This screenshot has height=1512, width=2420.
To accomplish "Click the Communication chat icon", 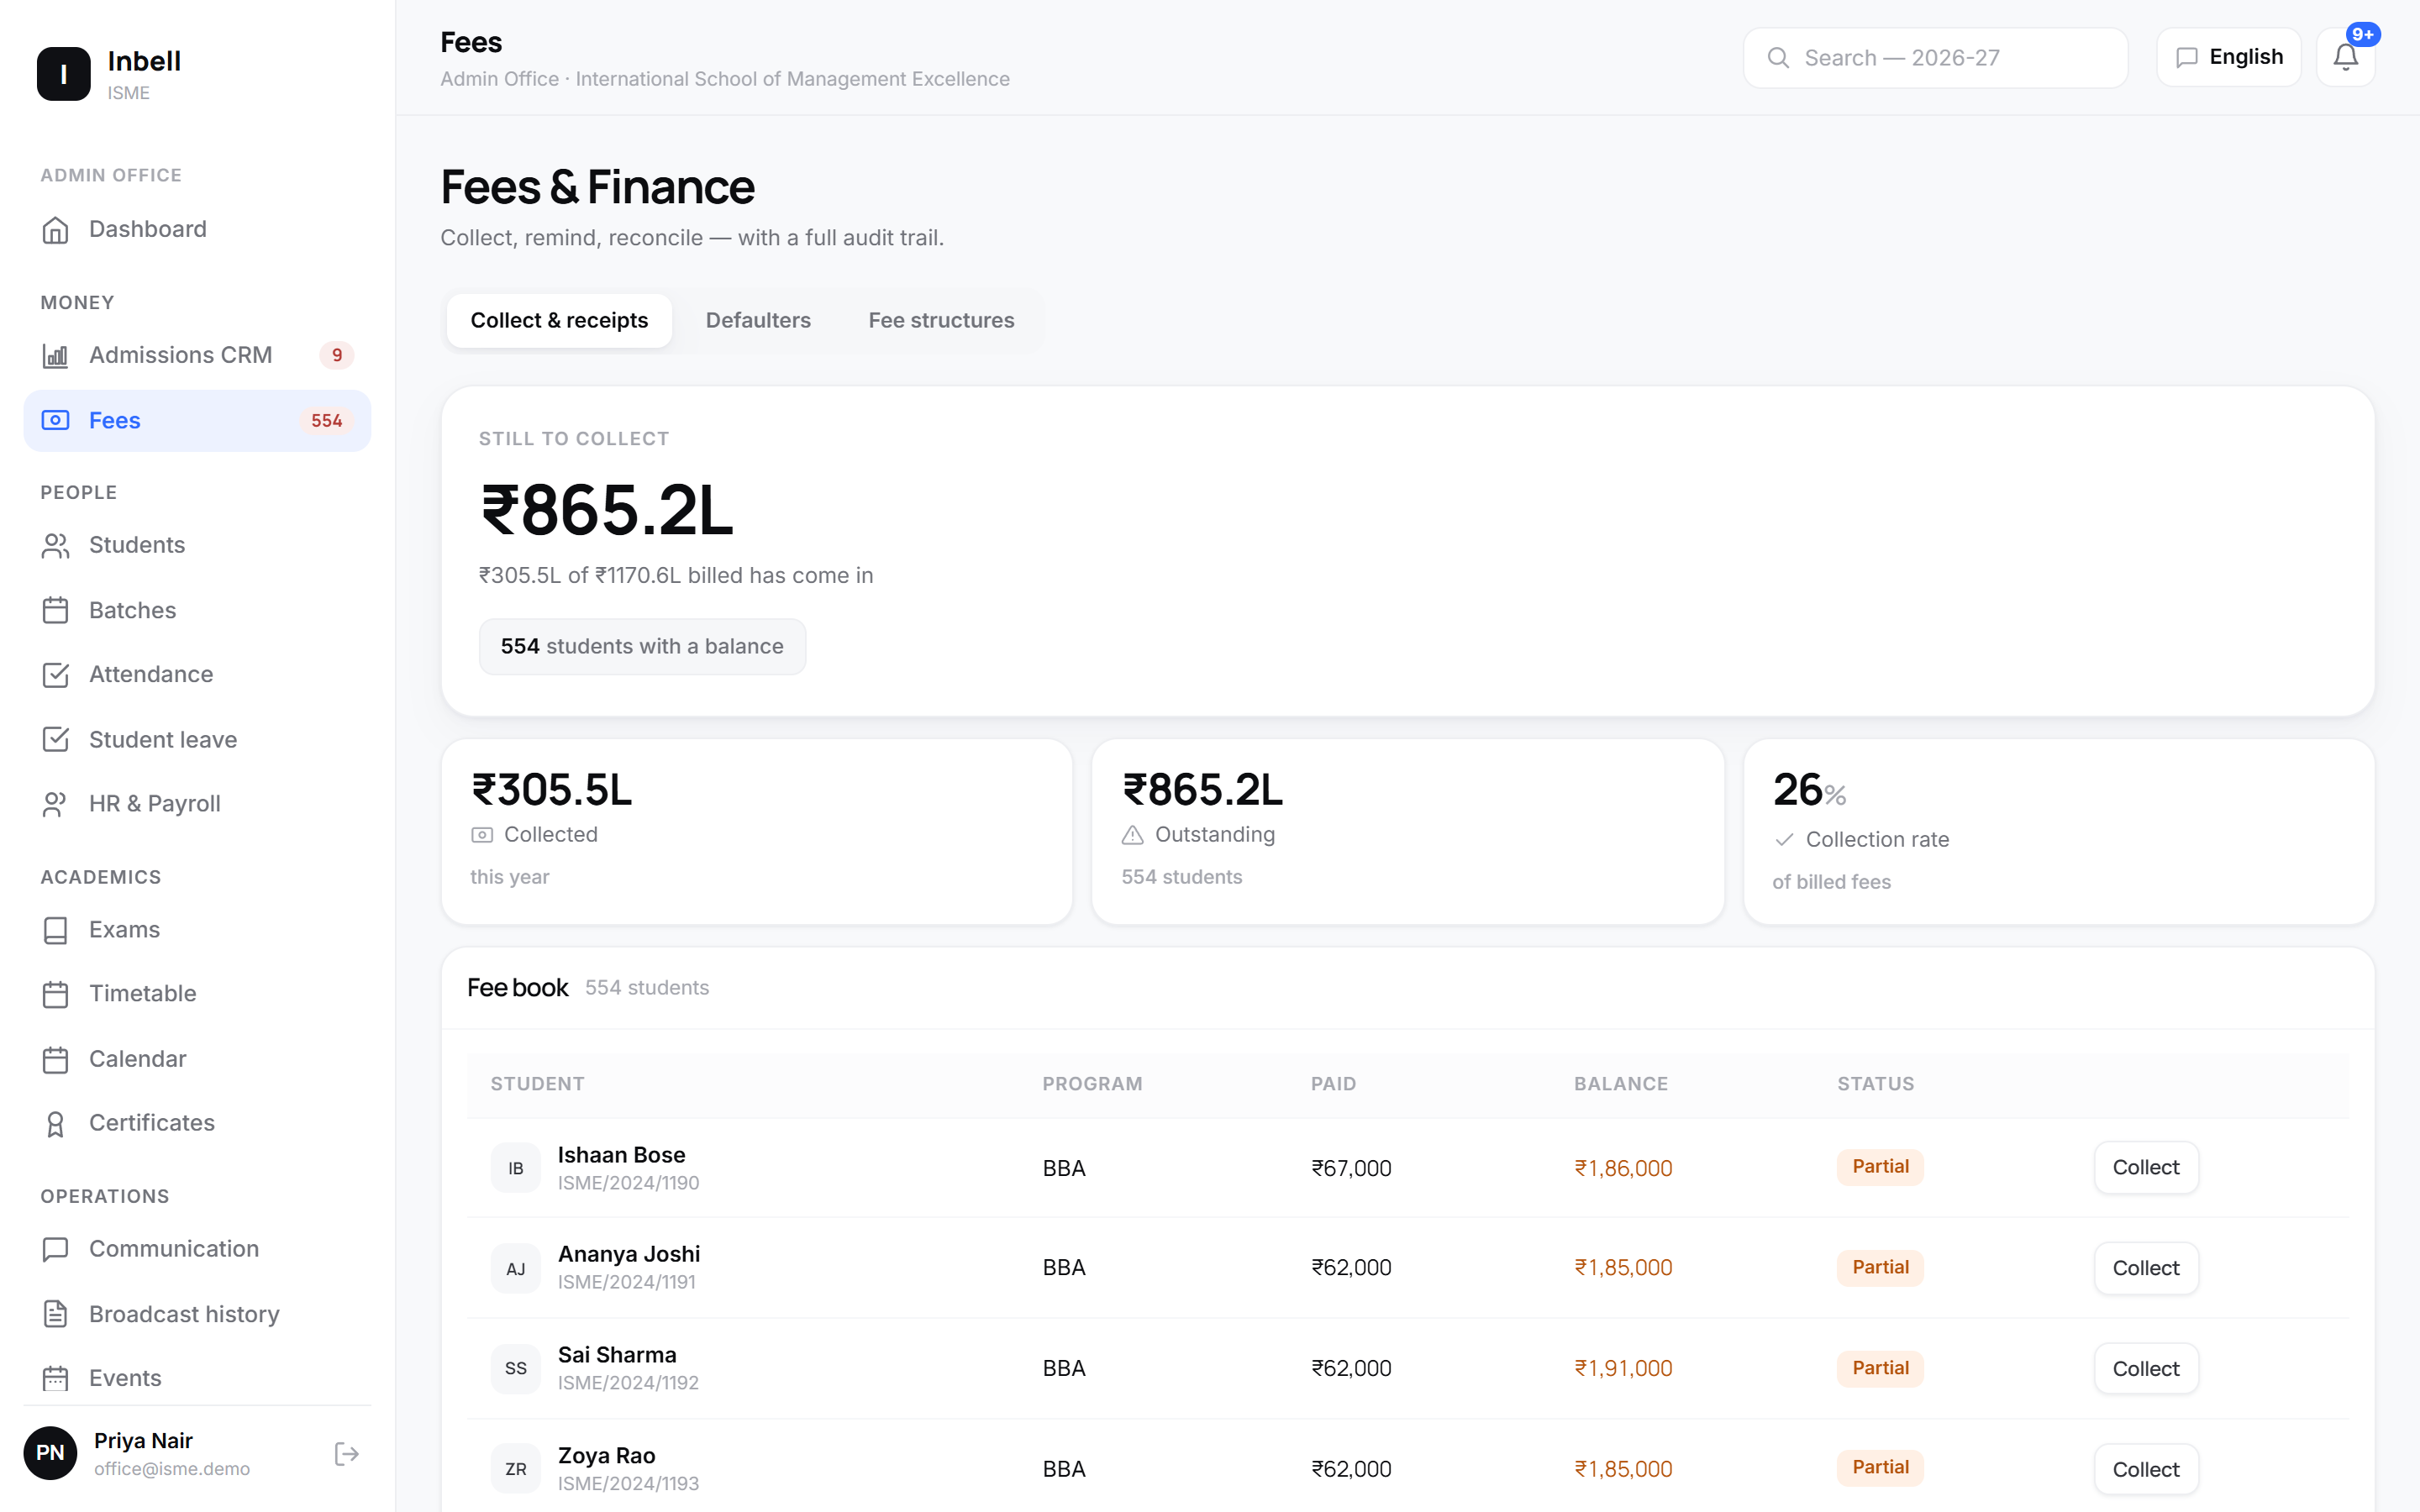I will tap(55, 1249).
